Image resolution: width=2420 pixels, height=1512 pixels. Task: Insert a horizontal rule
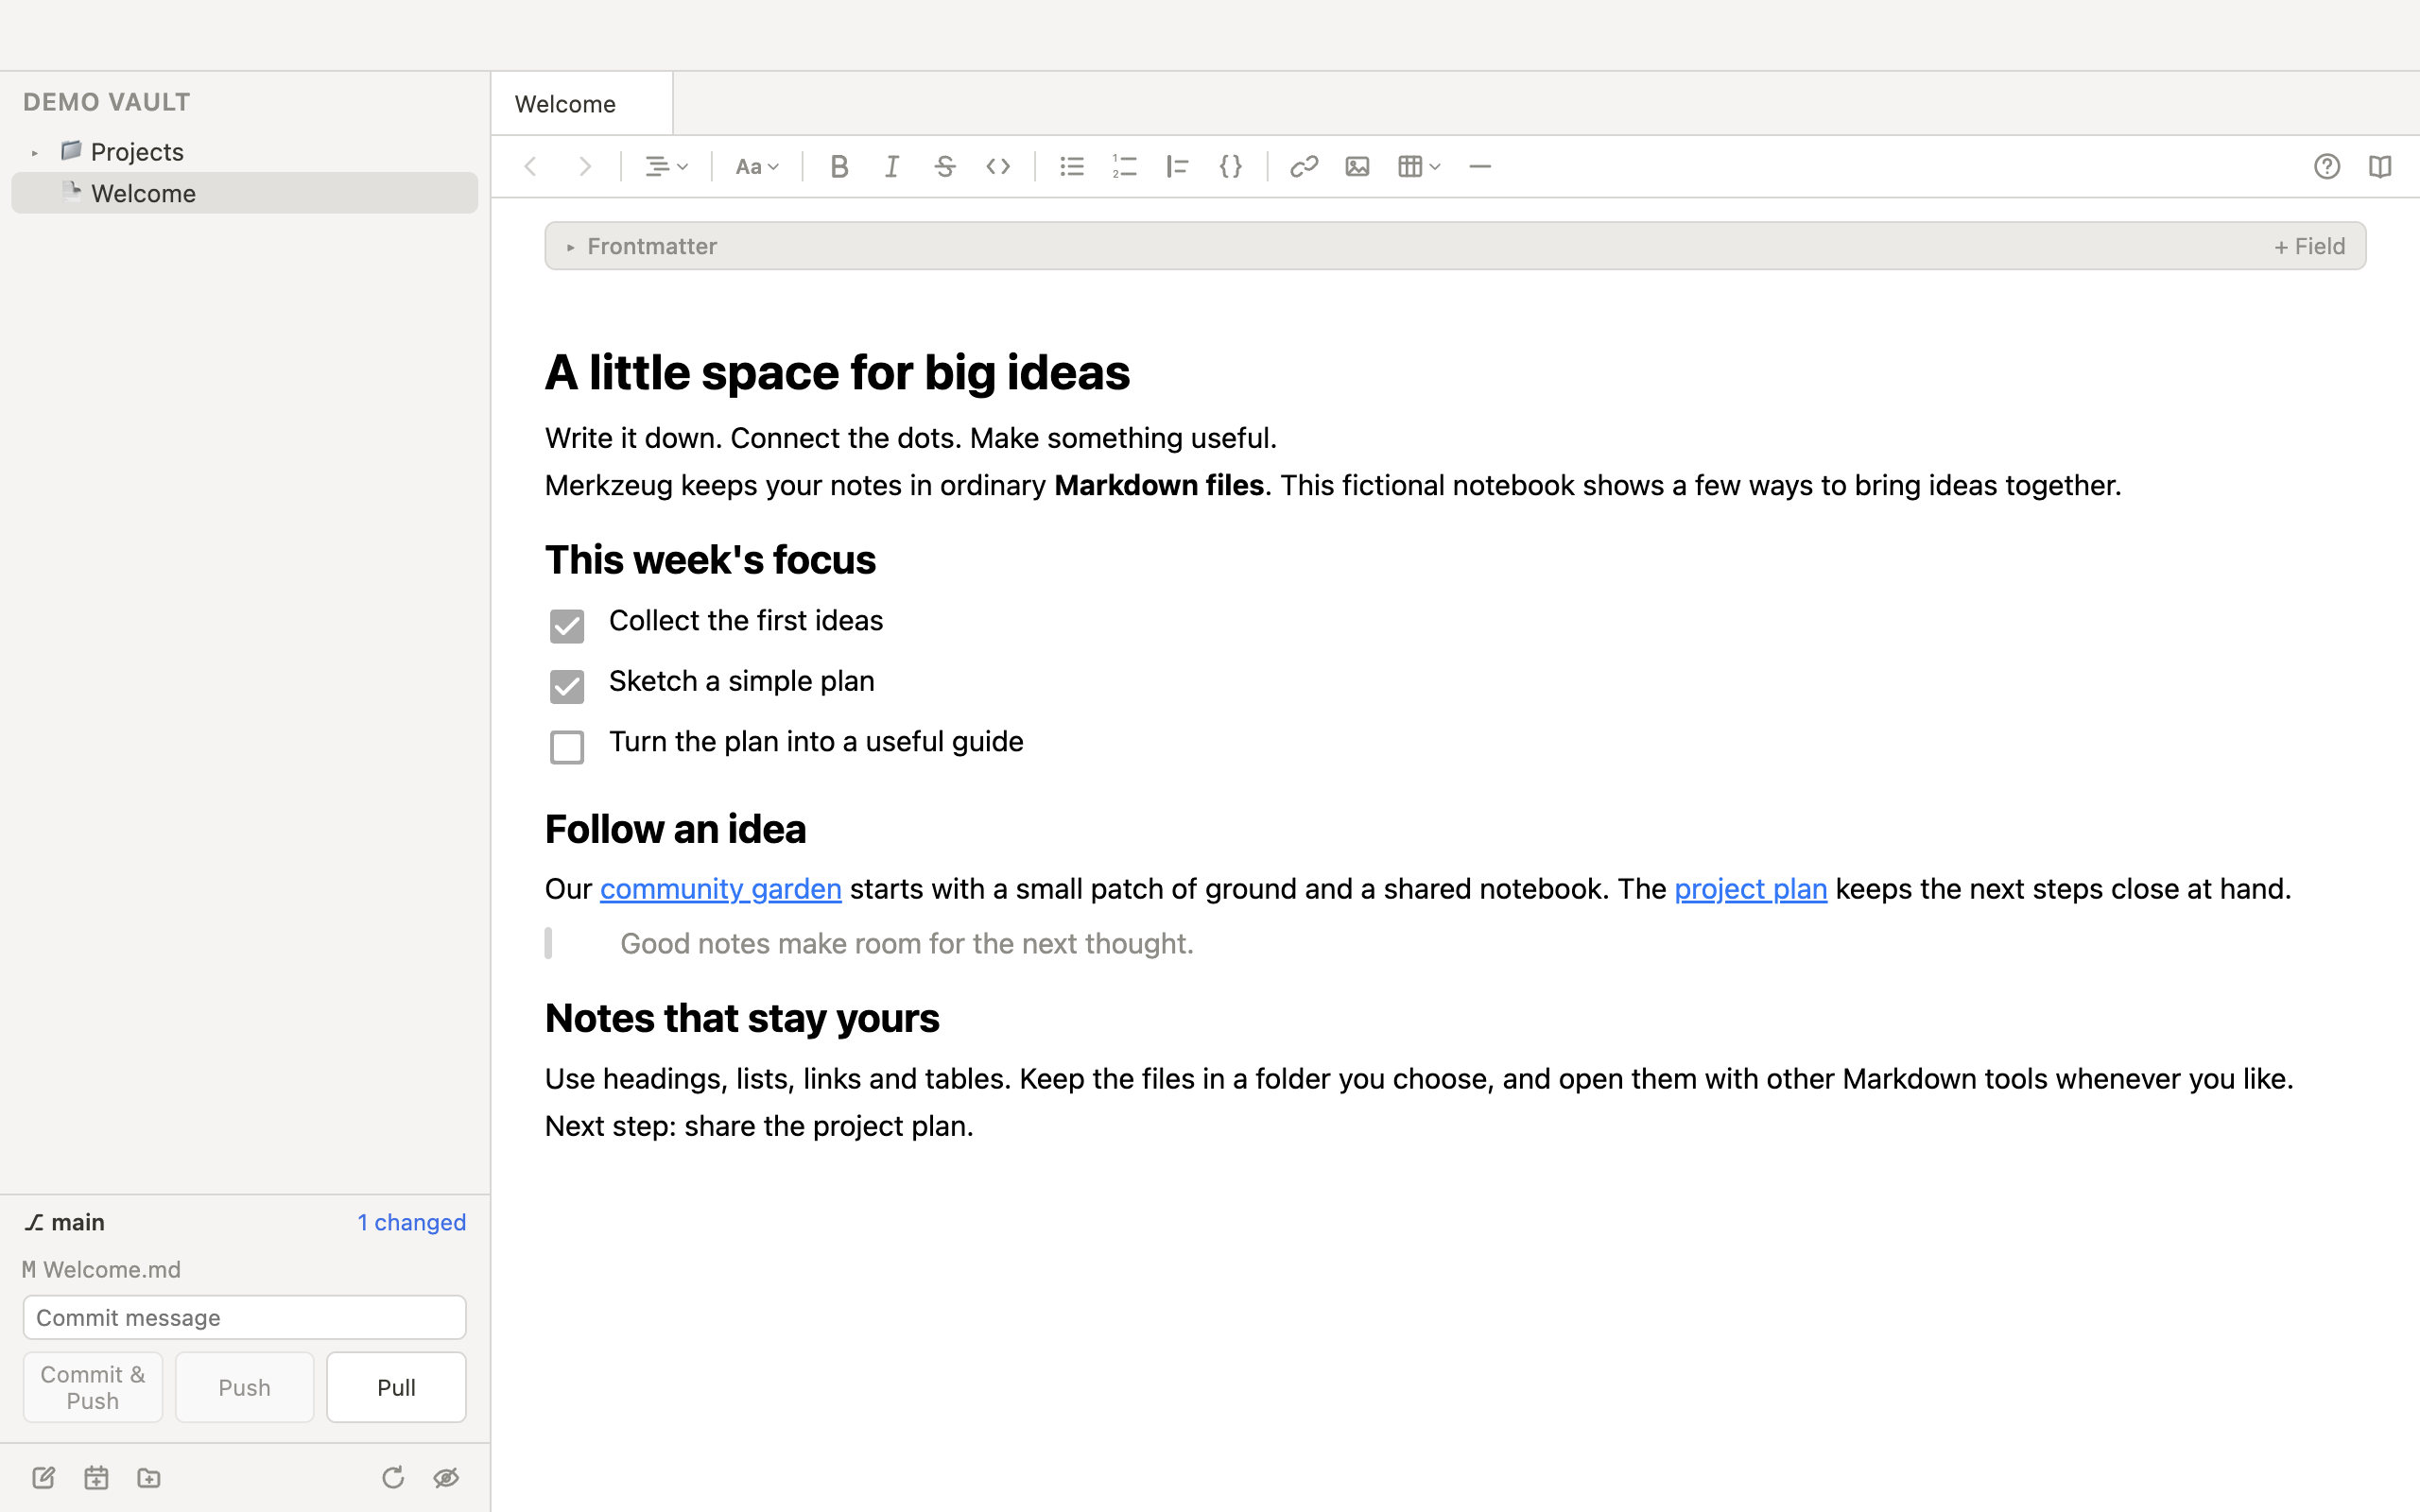1480,166
